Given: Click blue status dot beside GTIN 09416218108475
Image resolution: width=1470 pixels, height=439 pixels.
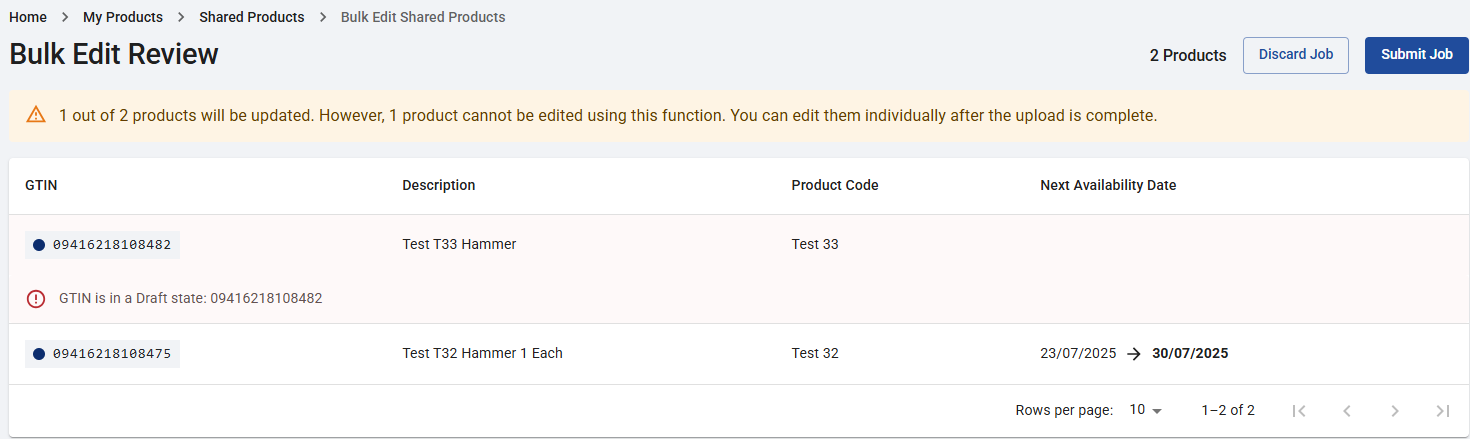Looking at the screenshot, I should [39, 354].
